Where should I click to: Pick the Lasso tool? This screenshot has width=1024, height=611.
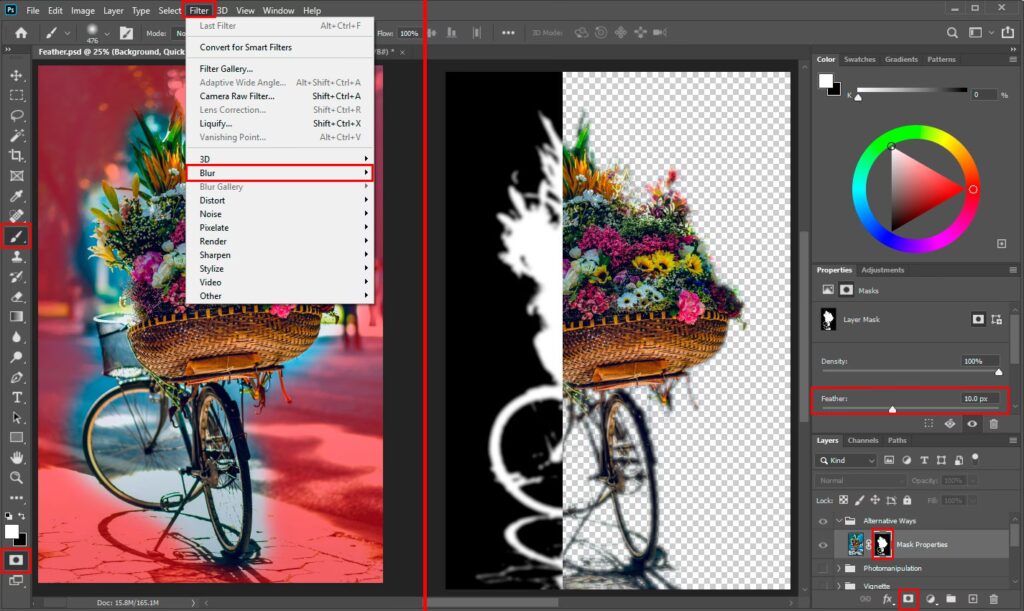tap(17, 116)
